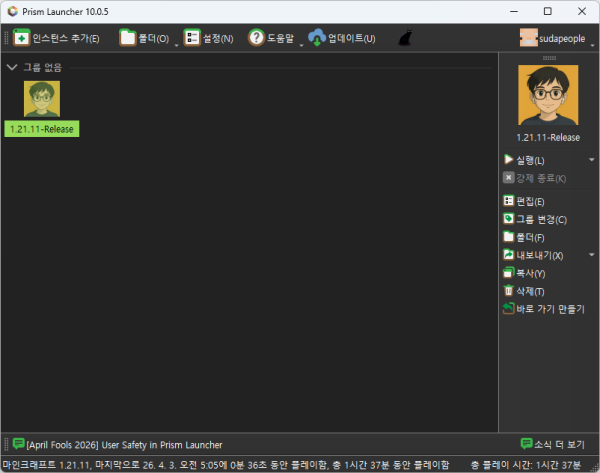Select the 1.21.11-Release instance thumbnail
Viewport: 600px width, 473px height.
(x=41, y=99)
